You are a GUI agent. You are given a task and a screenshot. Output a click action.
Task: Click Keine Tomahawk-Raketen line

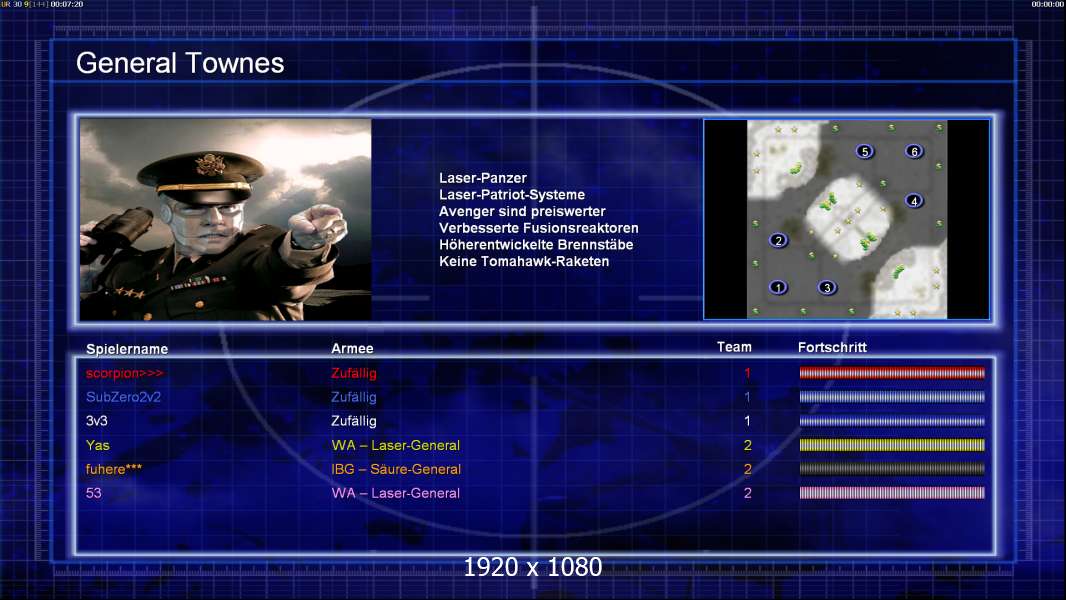pos(524,261)
